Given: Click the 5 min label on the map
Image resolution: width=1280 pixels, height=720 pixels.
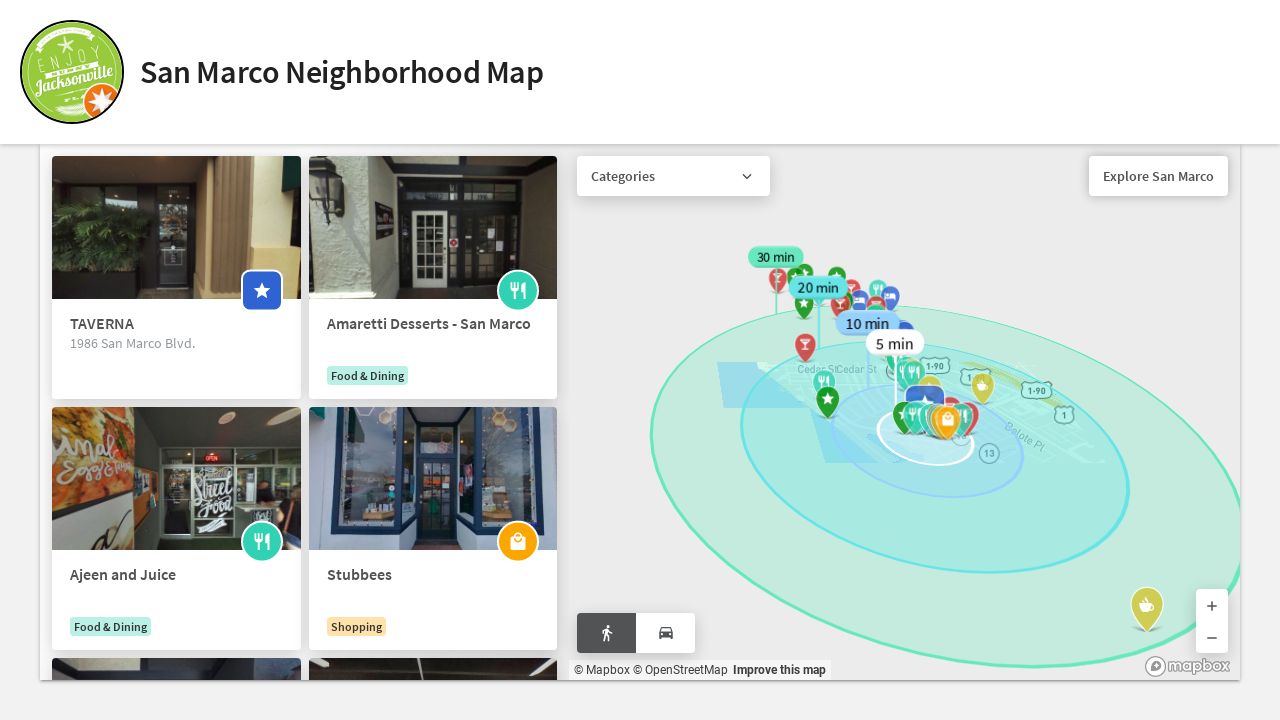Looking at the screenshot, I should [894, 344].
